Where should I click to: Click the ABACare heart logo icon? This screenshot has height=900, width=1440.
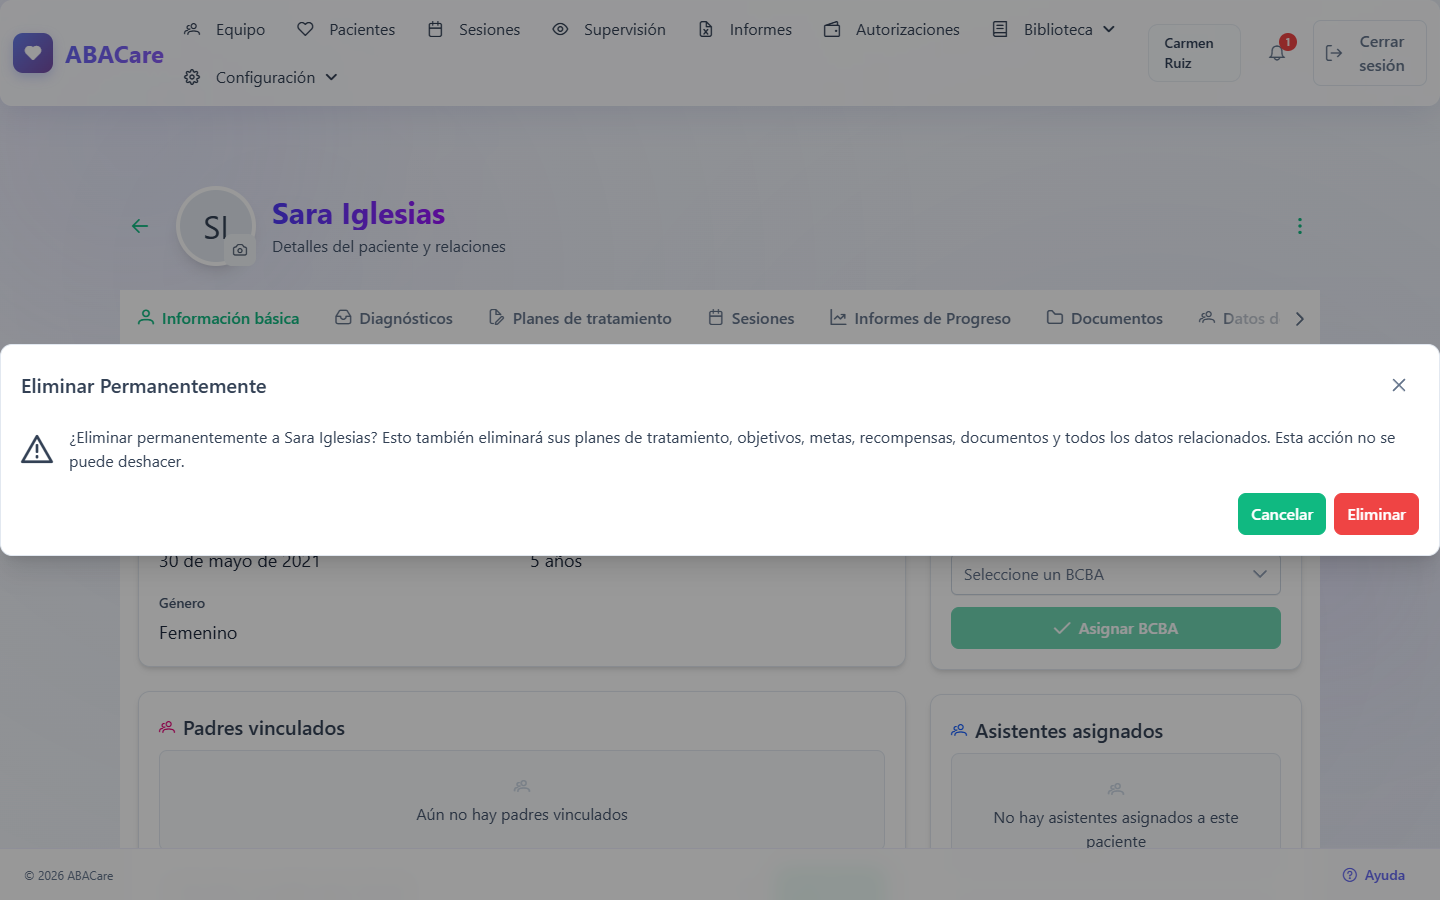pyautogui.click(x=33, y=53)
